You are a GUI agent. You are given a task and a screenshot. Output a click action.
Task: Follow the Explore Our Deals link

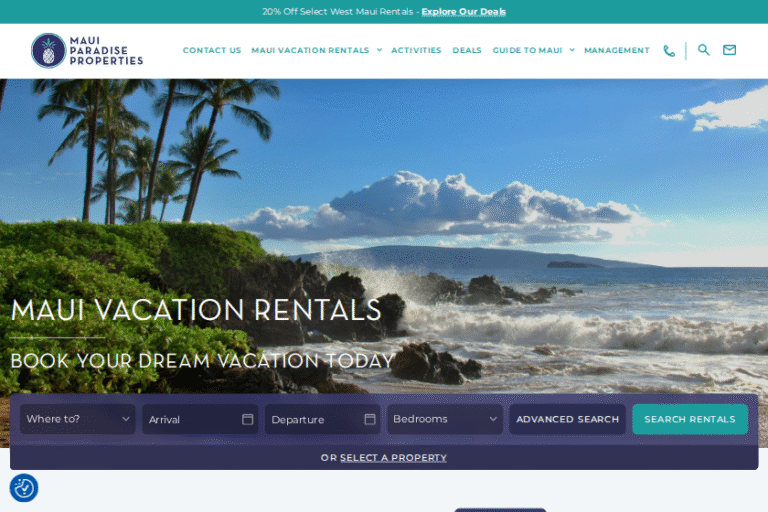pyautogui.click(x=463, y=12)
